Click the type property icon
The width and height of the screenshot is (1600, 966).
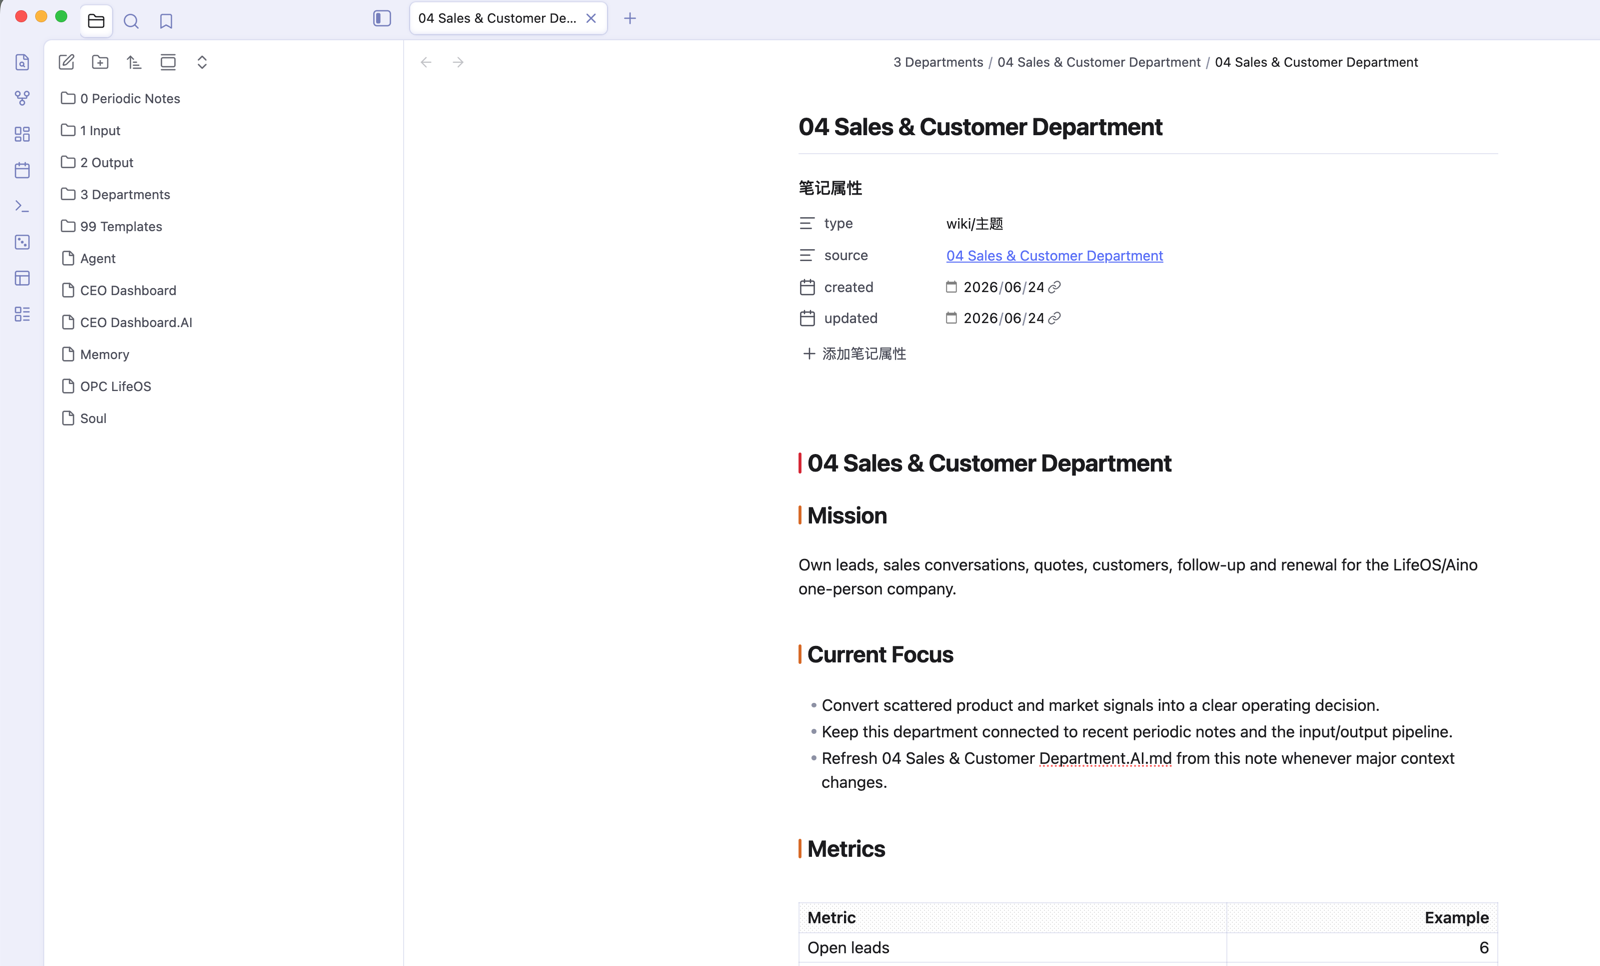click(807, 224)
